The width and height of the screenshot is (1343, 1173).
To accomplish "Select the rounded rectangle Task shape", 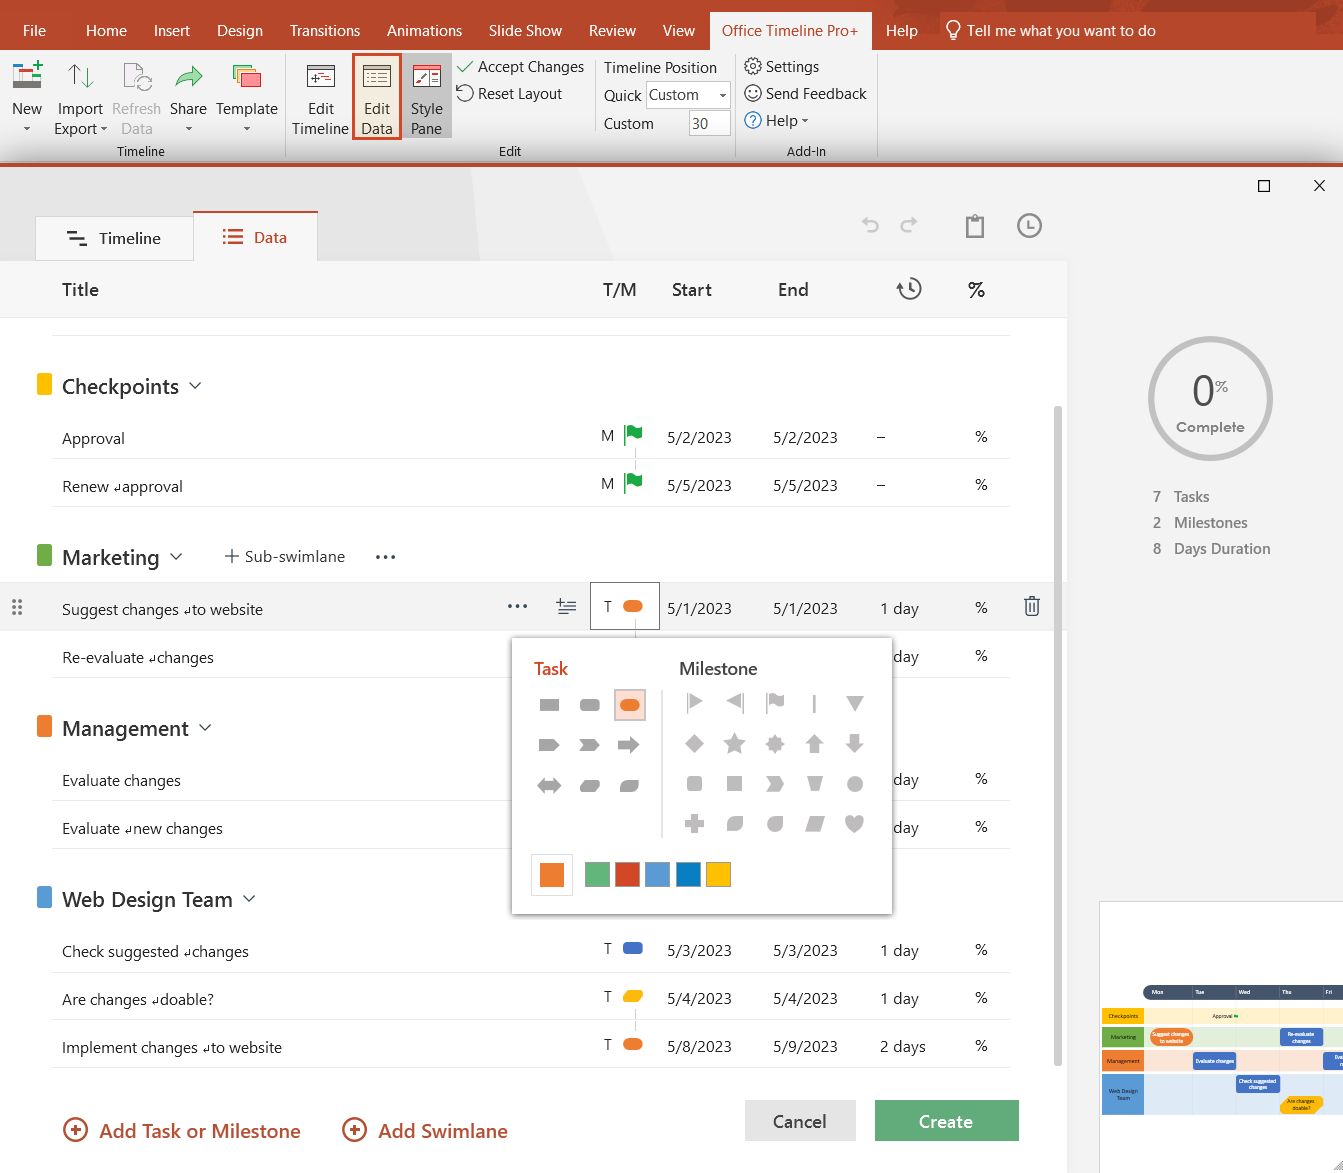I will [589, 703].
